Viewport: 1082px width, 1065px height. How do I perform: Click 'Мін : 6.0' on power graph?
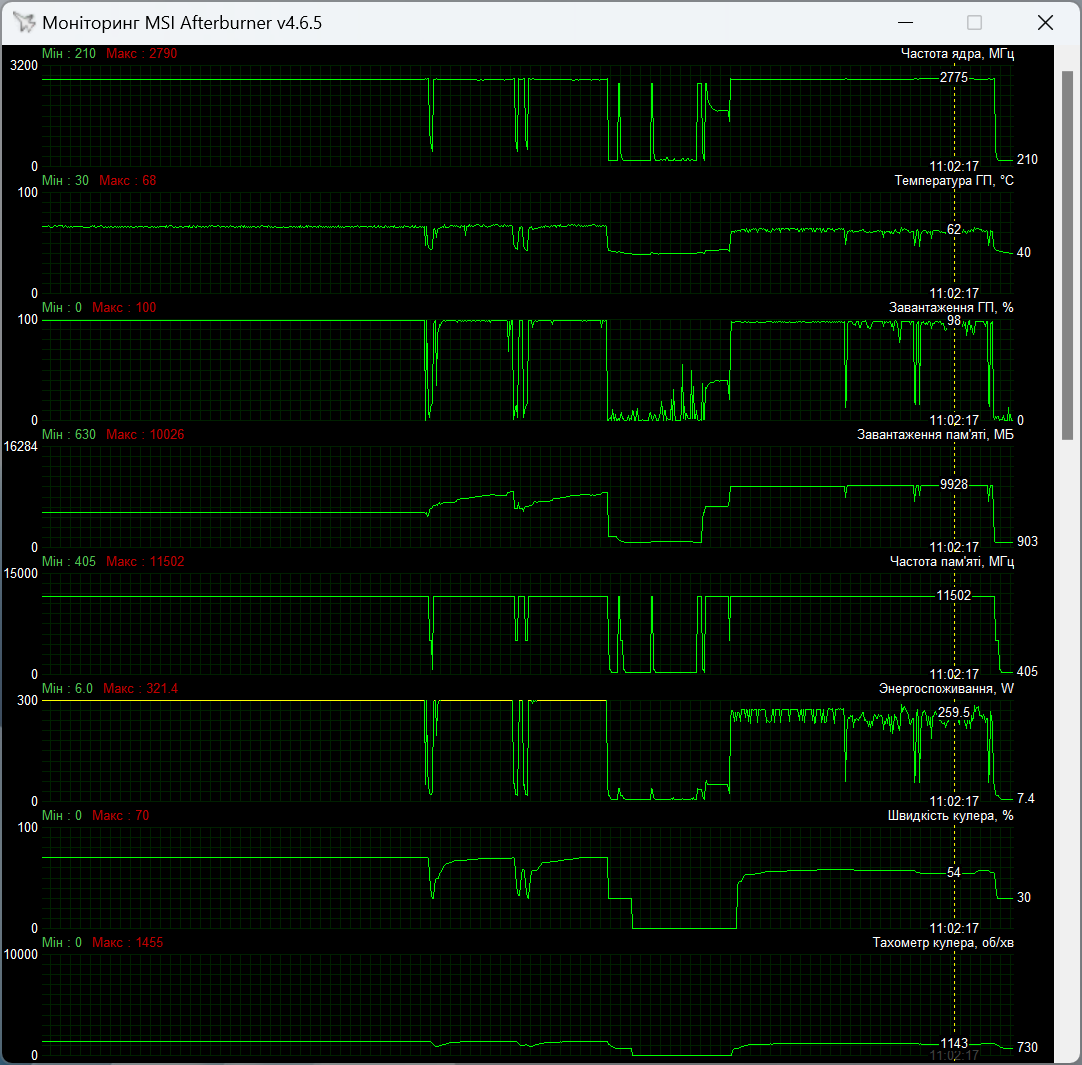(67, 689)
